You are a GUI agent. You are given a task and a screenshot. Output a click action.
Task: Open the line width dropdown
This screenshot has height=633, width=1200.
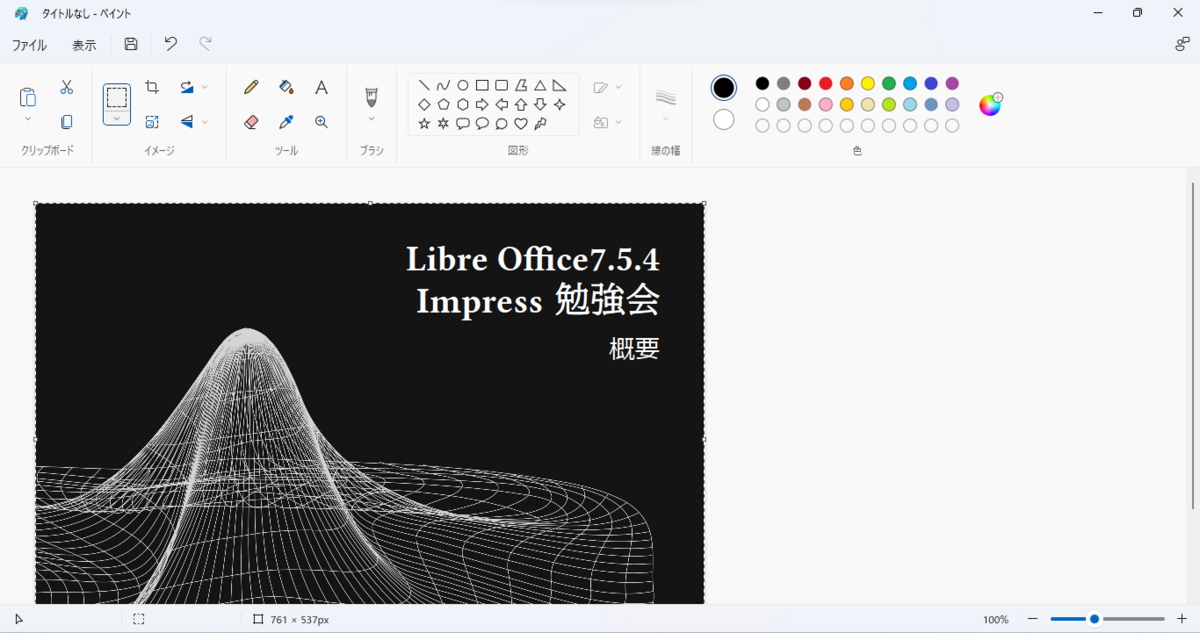pyautogui.click(x=666, y=104)
